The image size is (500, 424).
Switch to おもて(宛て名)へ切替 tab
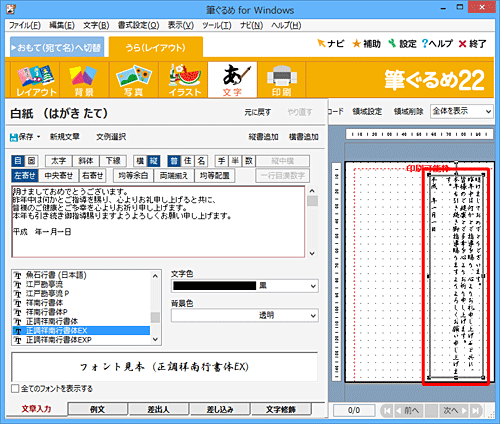tap(57, 47)
